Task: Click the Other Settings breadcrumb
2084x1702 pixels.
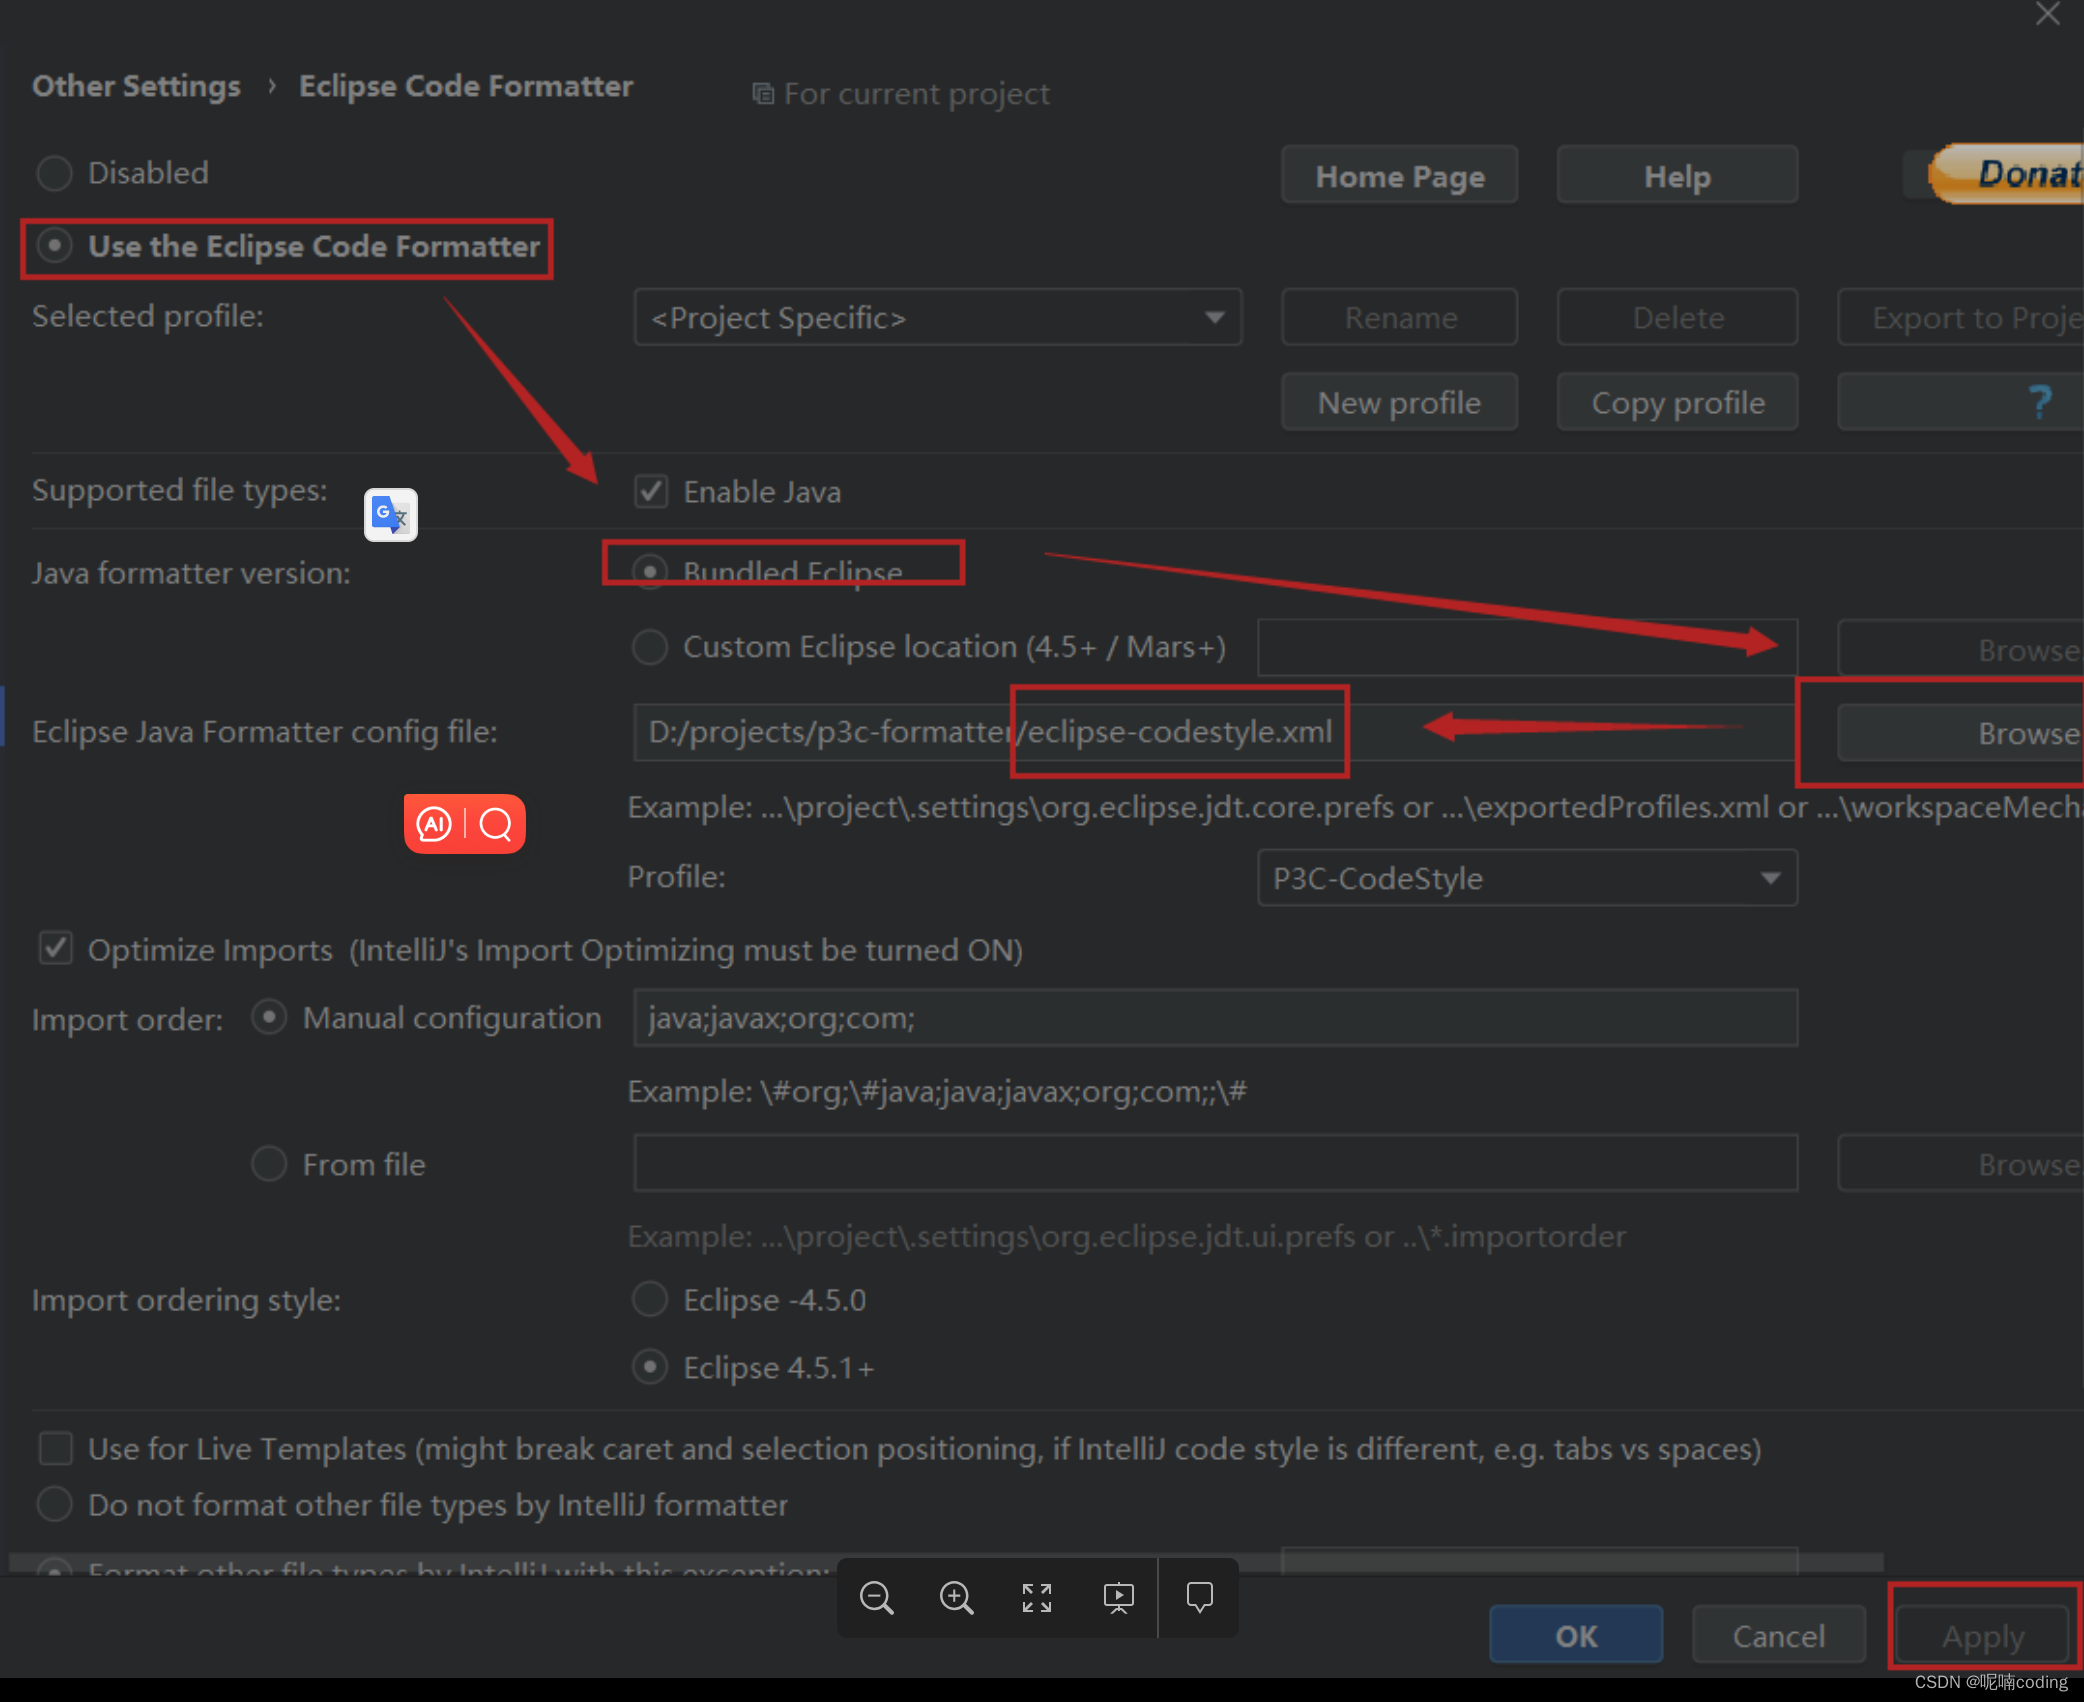Action: pyautogui.click(x=136, y=86)
